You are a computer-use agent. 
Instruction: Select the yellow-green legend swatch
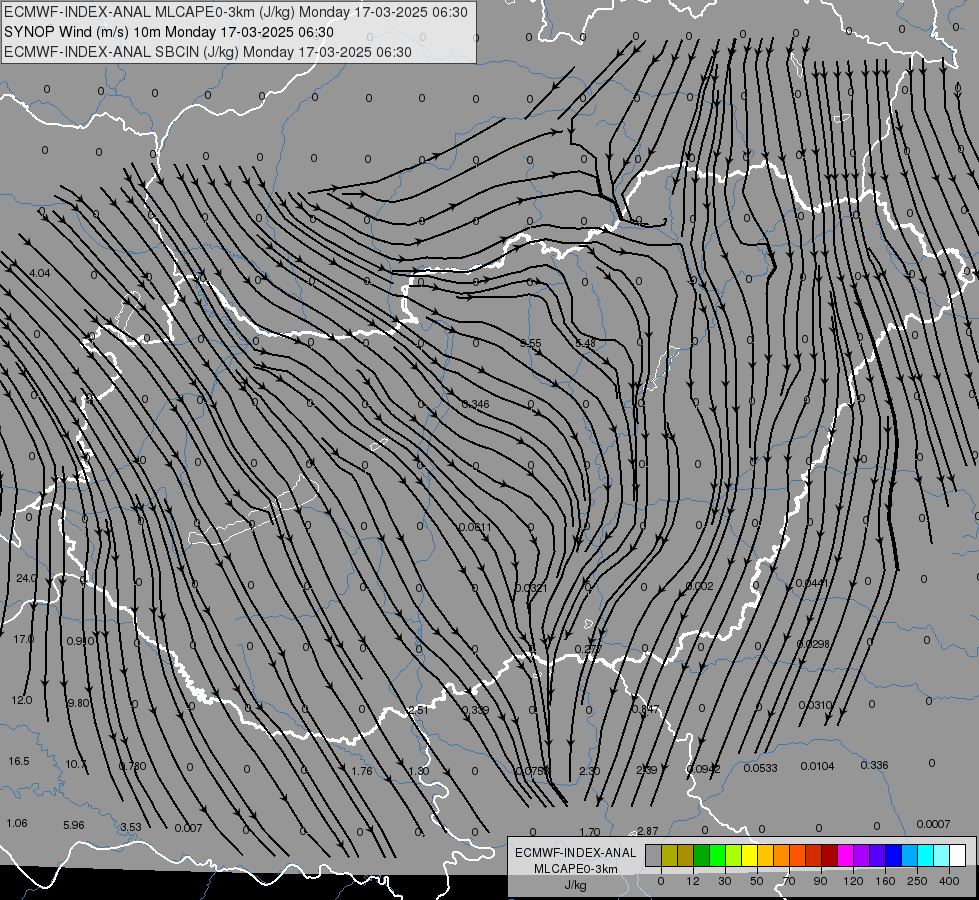(734, 855)
